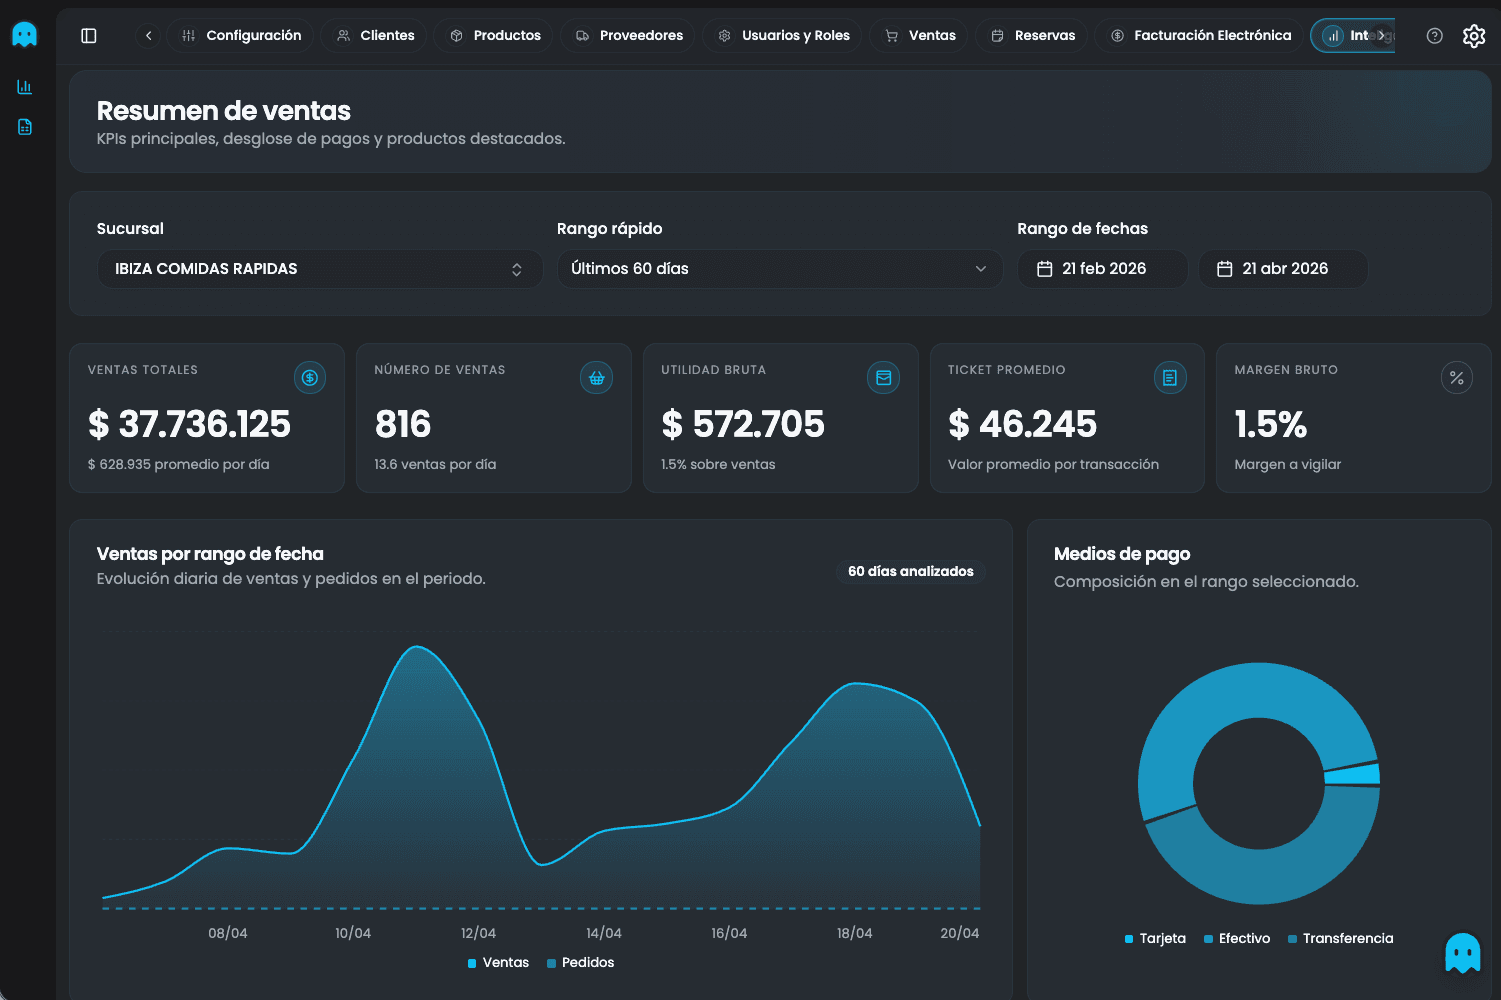1501x1000 pixels.
Task: Toggle the Ventas series in chart legend
Action: pyautogui.click(x=497, y=962)
